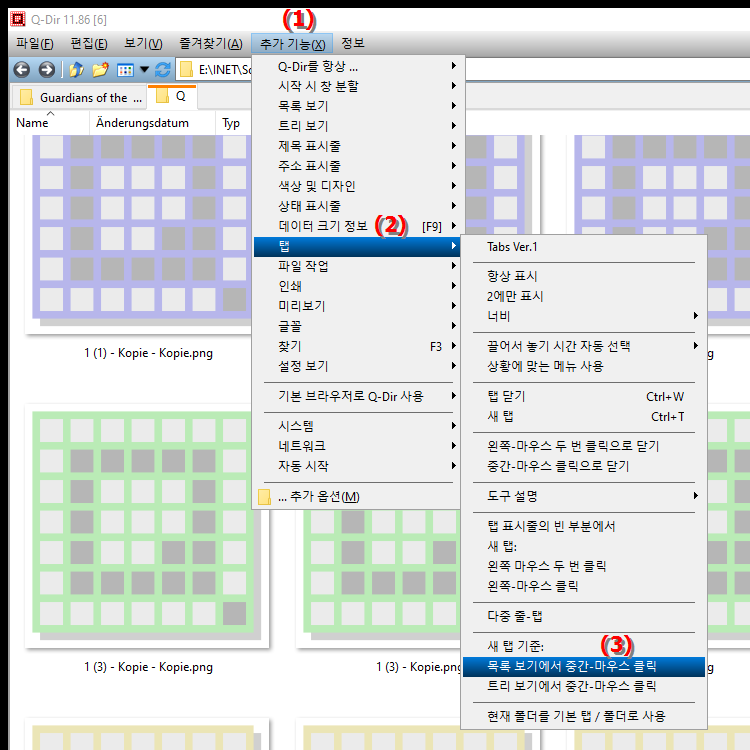This screenshot has height=750, width=750.
Task: Toggle 트리 보기에서 중간-마우스 클릭
Action: 584,686
